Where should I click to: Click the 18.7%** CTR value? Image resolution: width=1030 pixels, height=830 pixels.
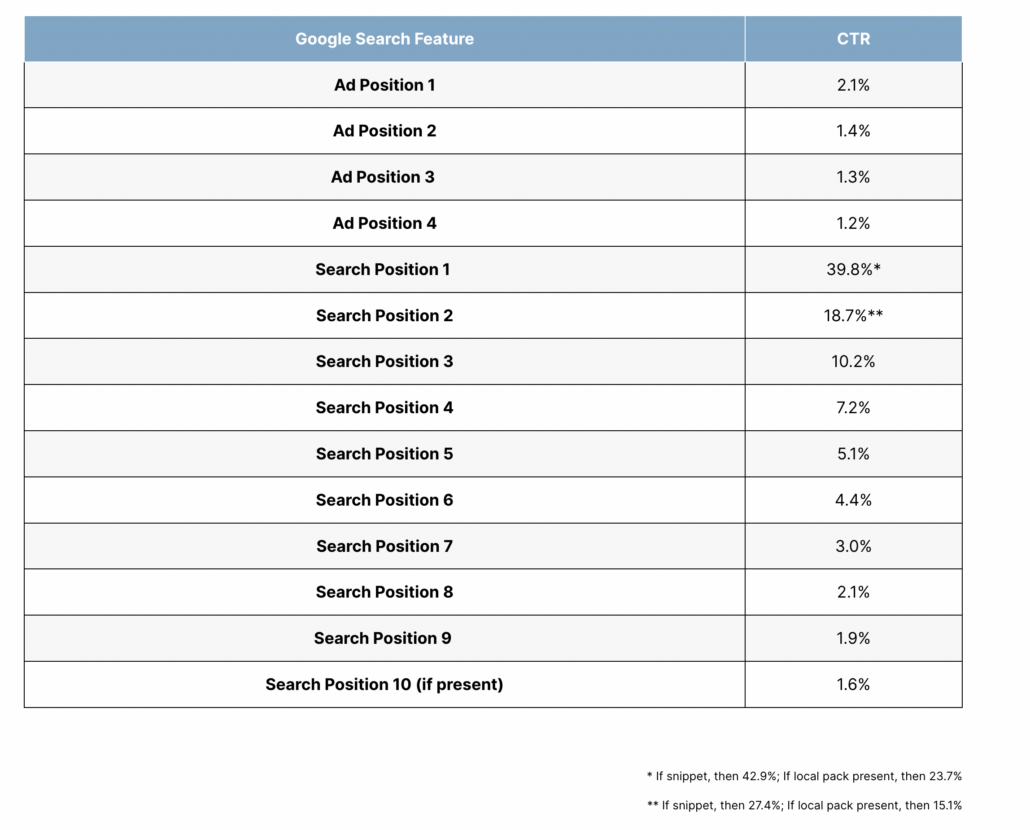pos(853,315)
